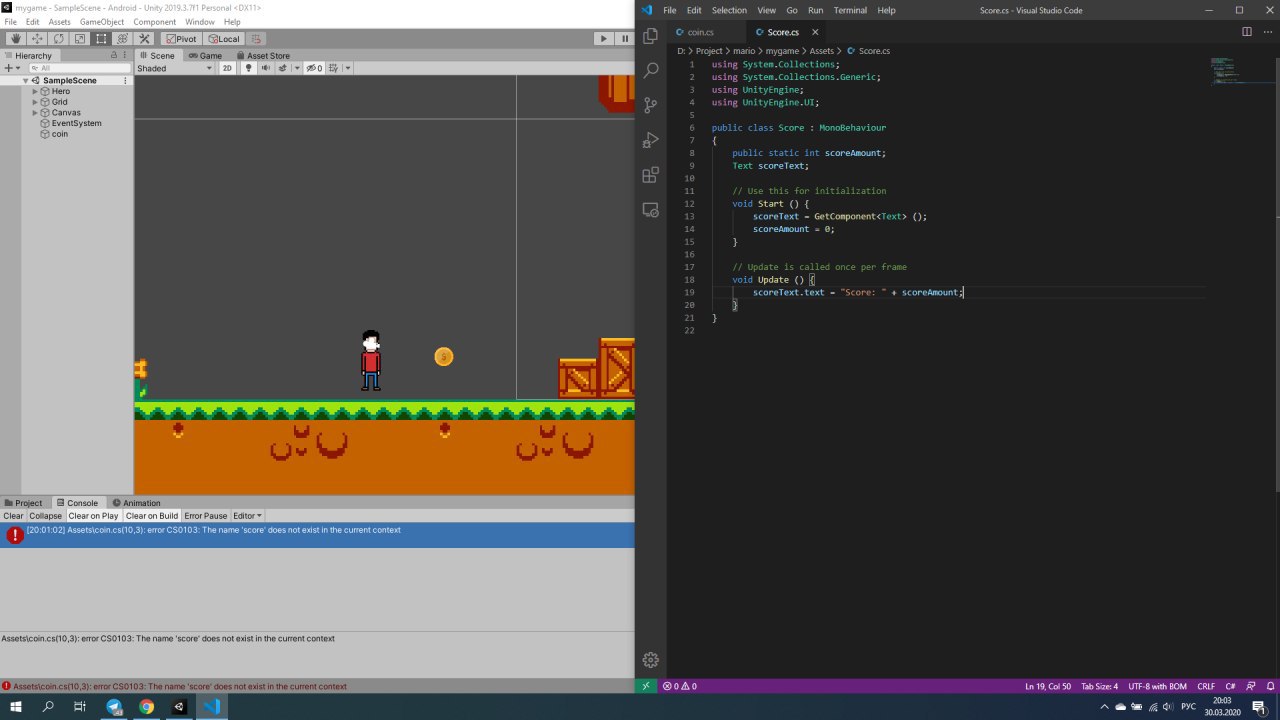This screenshot has width=1280, height=720.
Task: Open VS Code editor more actions
Action: 1266,32
